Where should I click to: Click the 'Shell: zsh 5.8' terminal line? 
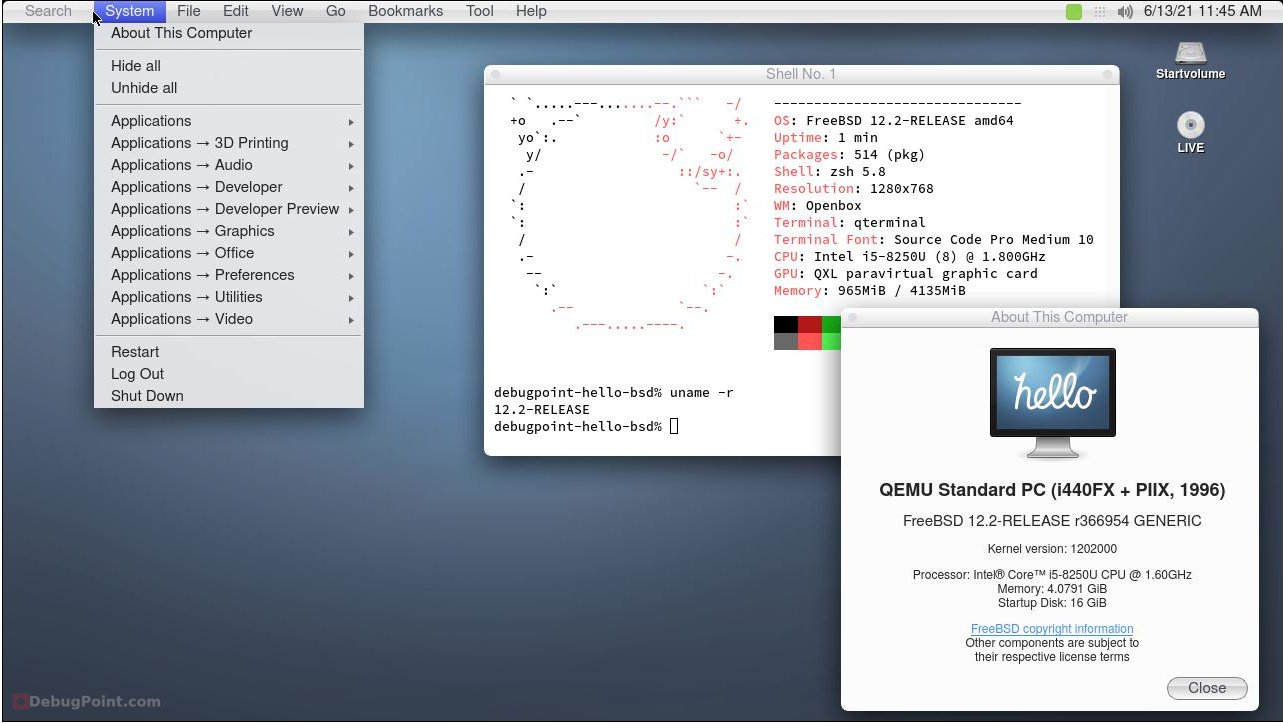[x=830, y=172]
